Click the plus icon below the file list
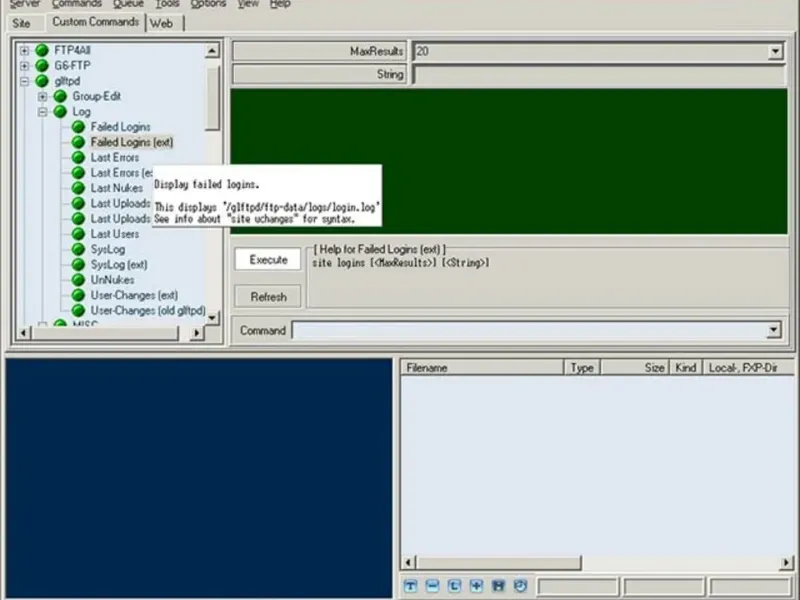The height and width of the screenshot is (600, 800). pos(476,586)
